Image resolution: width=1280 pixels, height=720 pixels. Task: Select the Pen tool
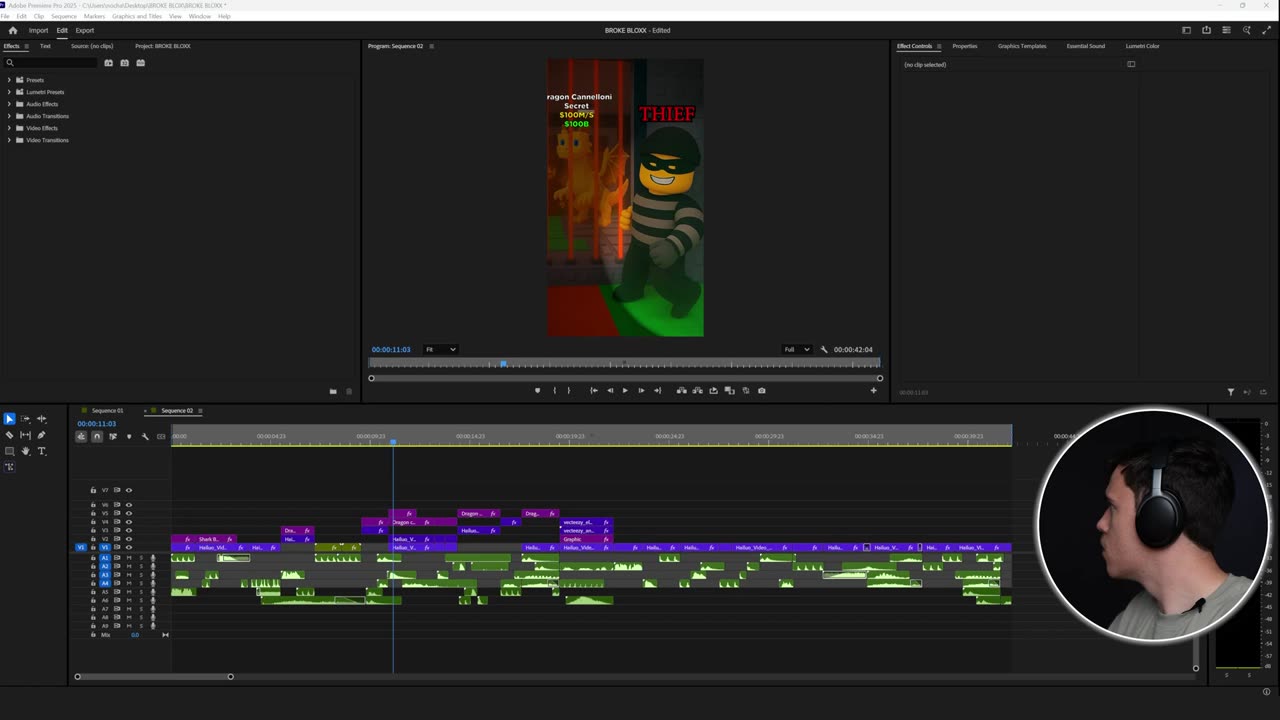pos(42,435)
